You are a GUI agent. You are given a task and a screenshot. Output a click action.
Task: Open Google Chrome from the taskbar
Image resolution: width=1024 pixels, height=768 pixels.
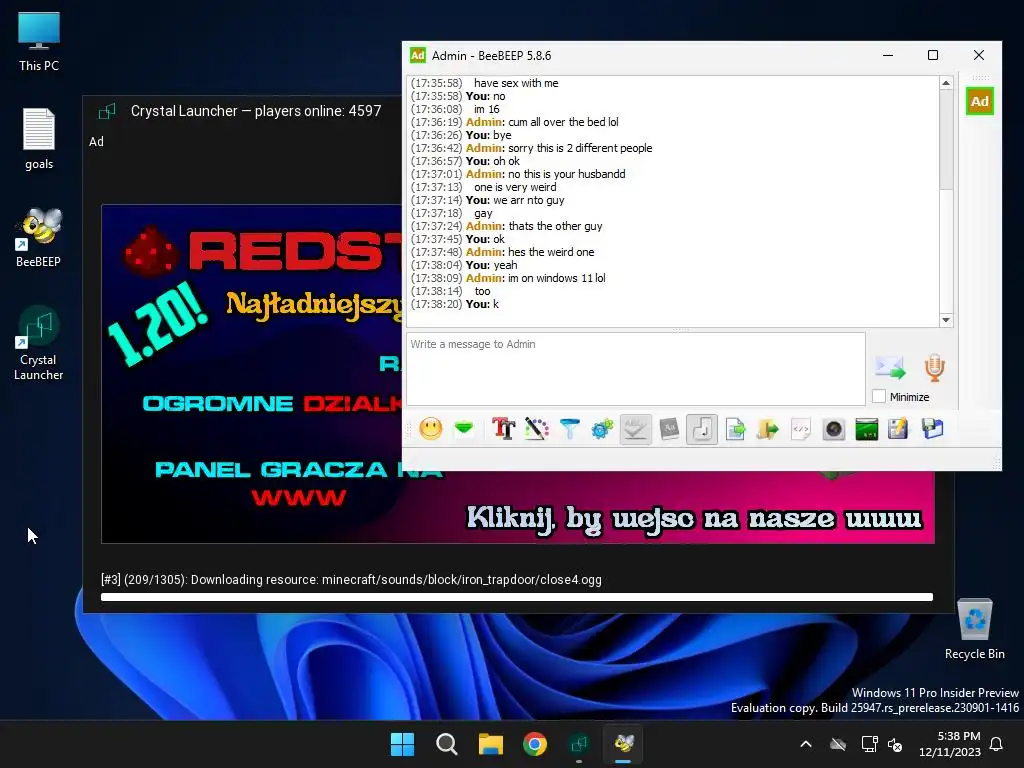coord(535,744)
